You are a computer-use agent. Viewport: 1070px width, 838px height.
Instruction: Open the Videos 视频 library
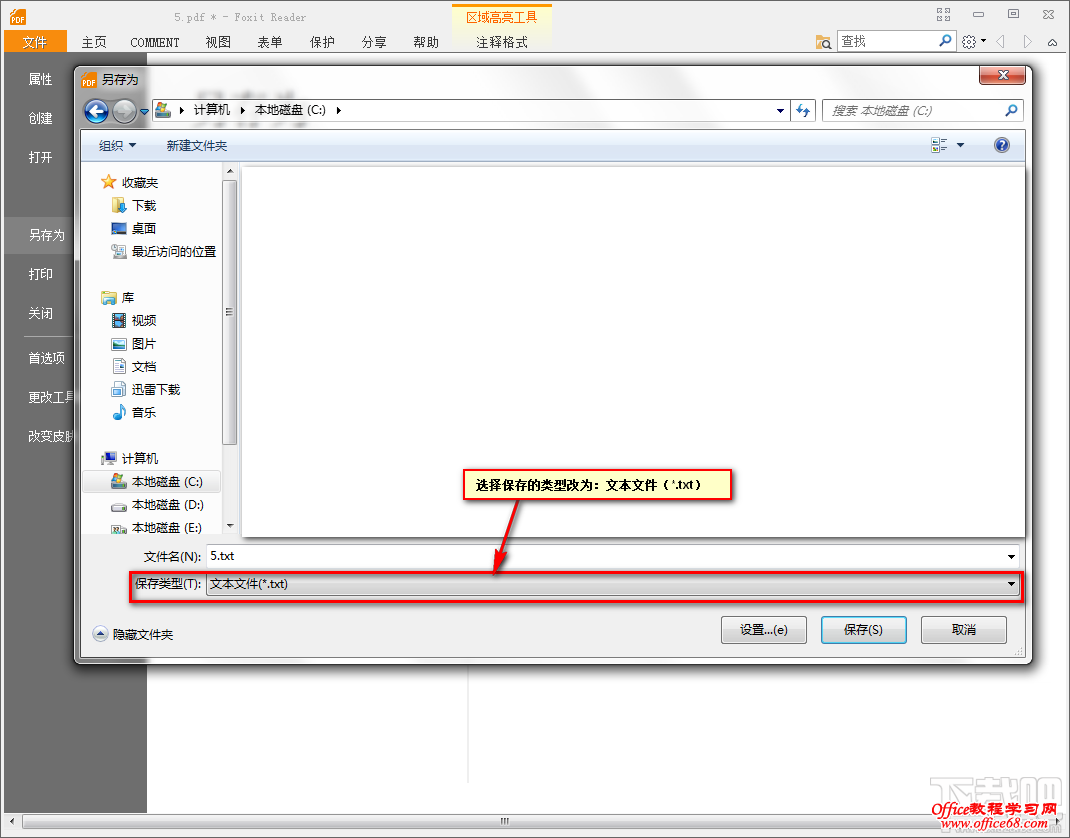click(x=134, y=320)
